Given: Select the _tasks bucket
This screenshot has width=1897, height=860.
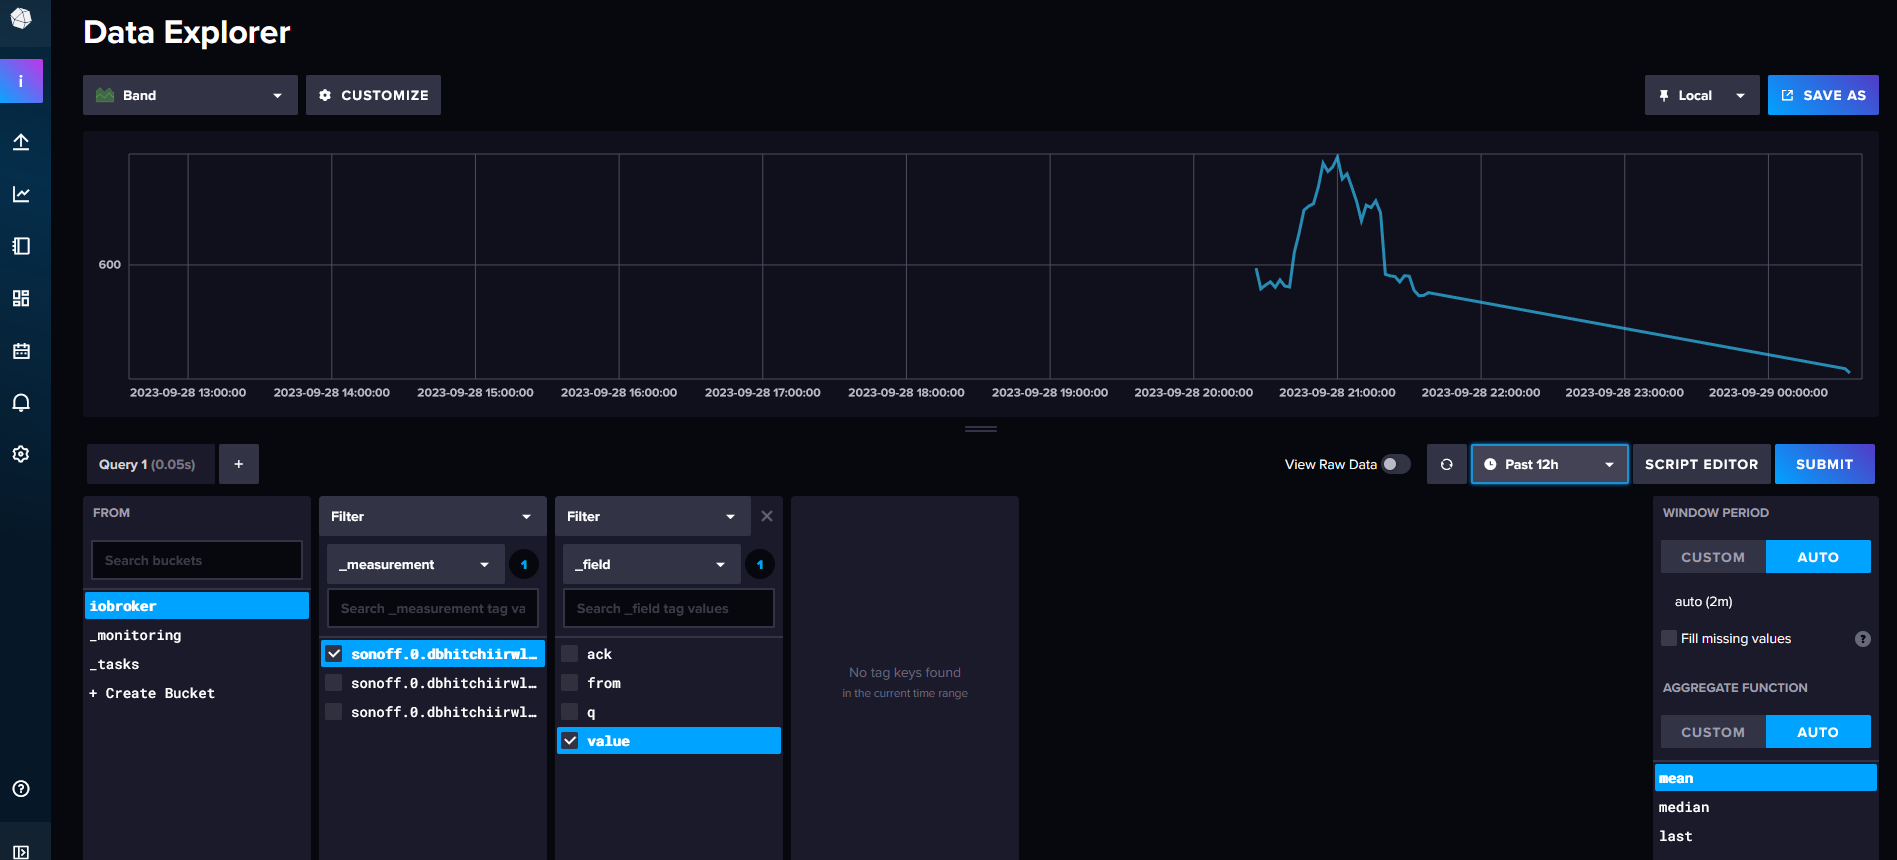Looking at the screenshot, I should point(197,664).
